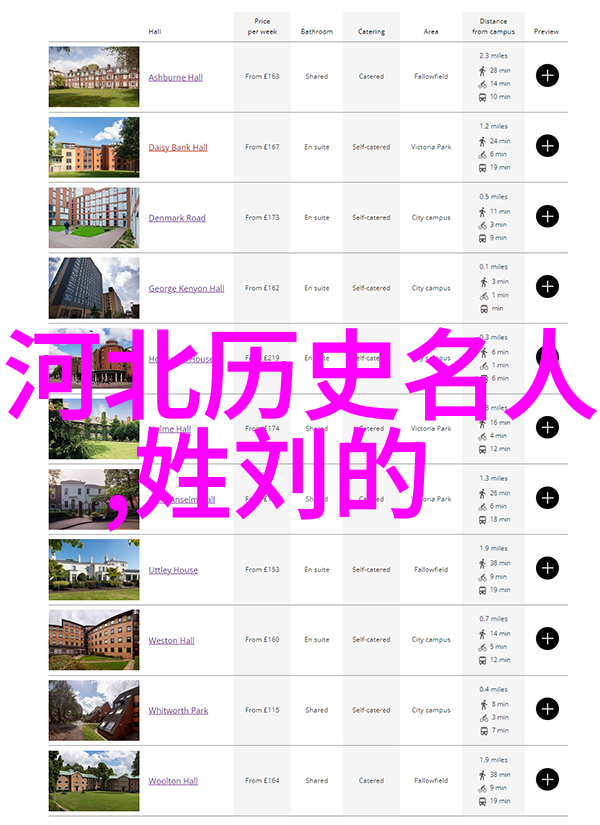
Task: Open the Whitworth Park preview icon
Action: (x=547, y=710)
